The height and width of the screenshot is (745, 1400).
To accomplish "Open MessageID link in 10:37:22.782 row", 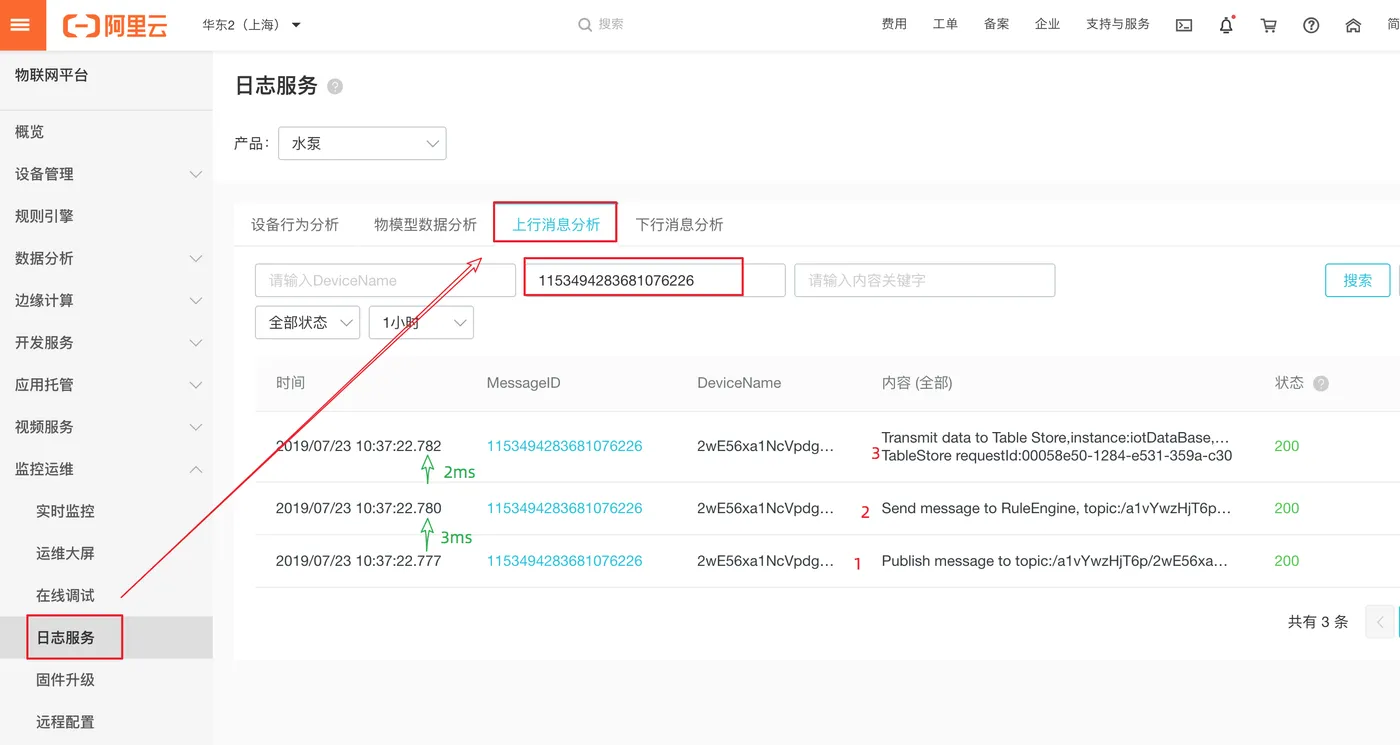I will (564, 446).
